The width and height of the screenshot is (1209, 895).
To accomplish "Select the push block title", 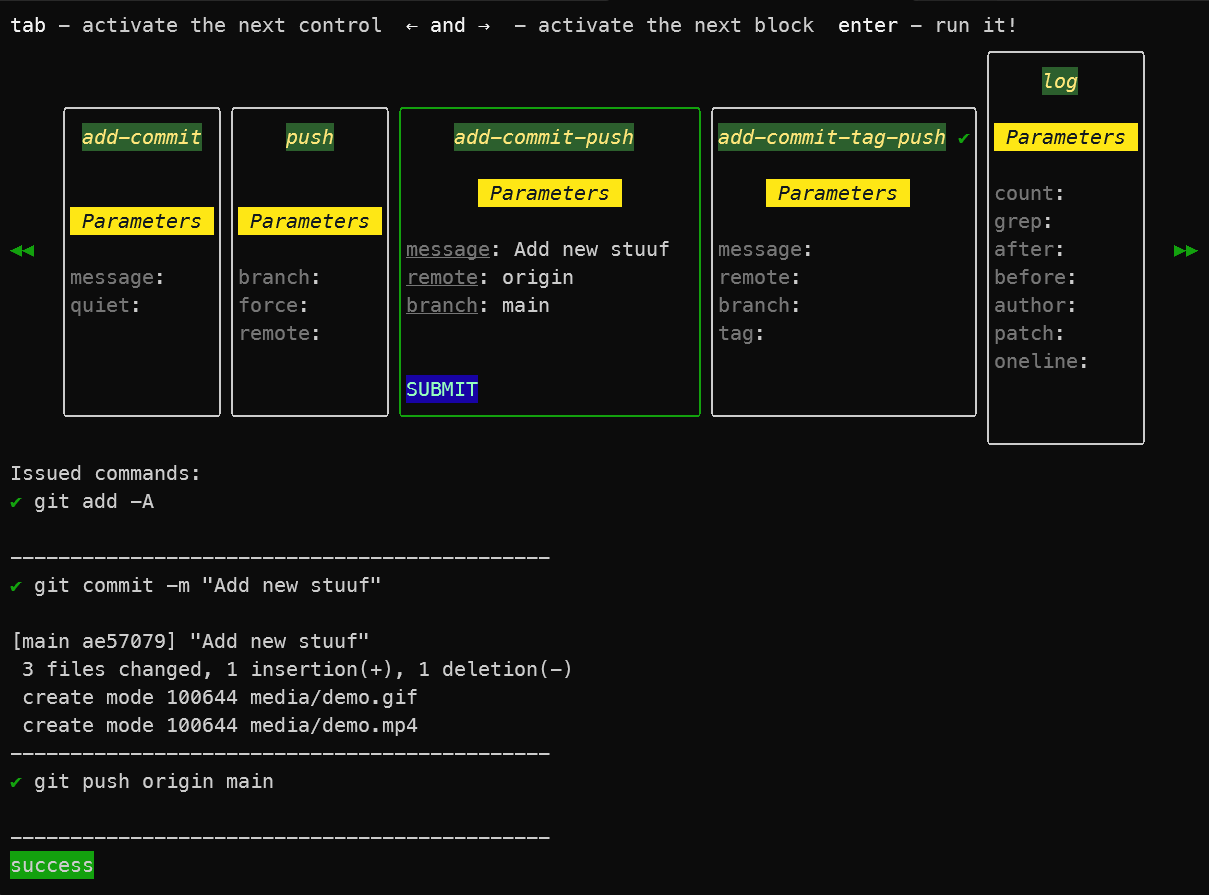I will [x=310, y=137].
